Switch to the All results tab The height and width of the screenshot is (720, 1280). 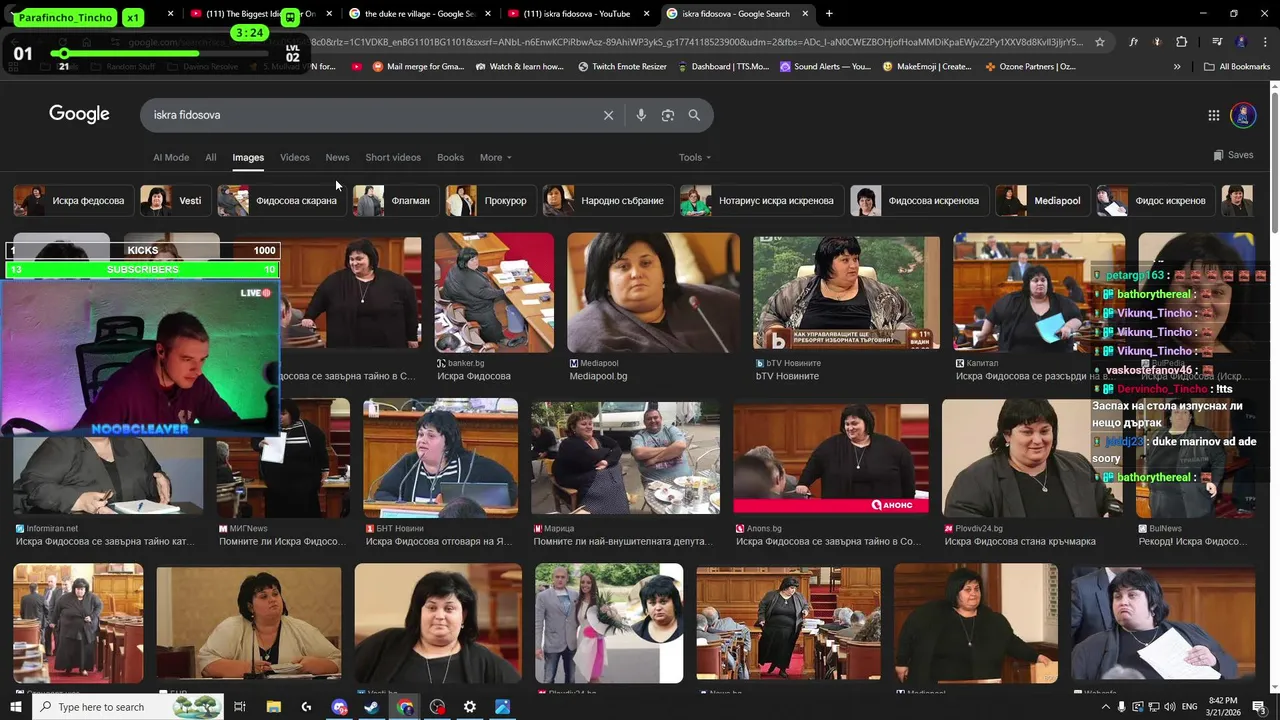pos(210,157)
